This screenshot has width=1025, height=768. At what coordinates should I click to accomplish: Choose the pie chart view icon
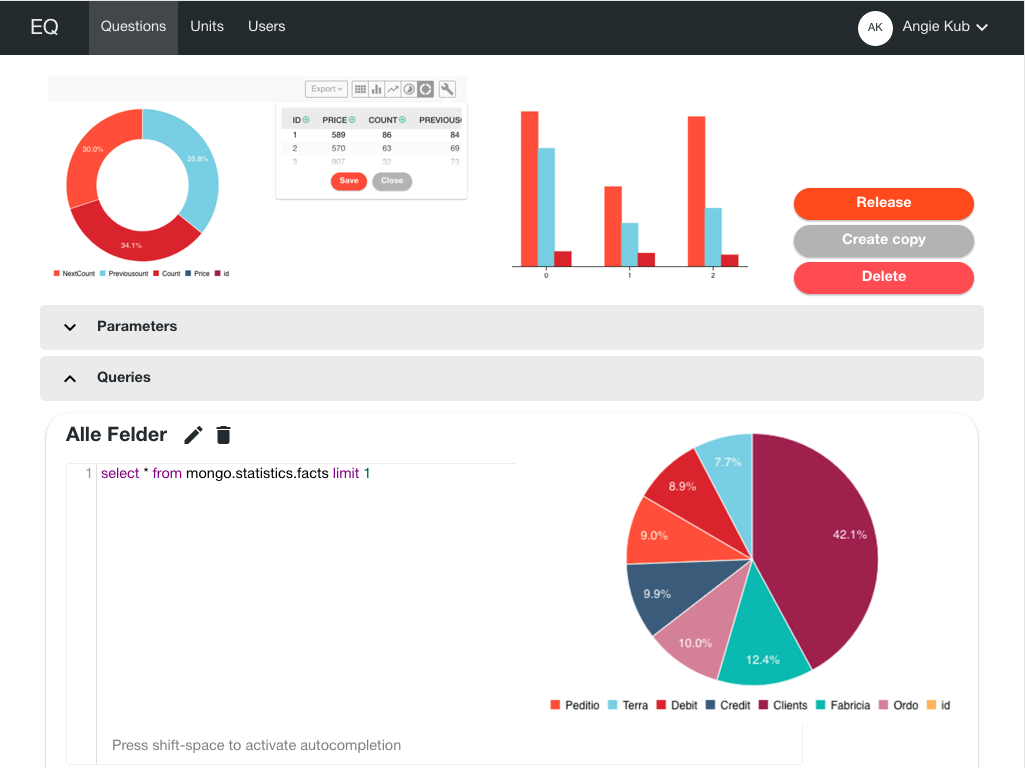(x=409, y=89)
